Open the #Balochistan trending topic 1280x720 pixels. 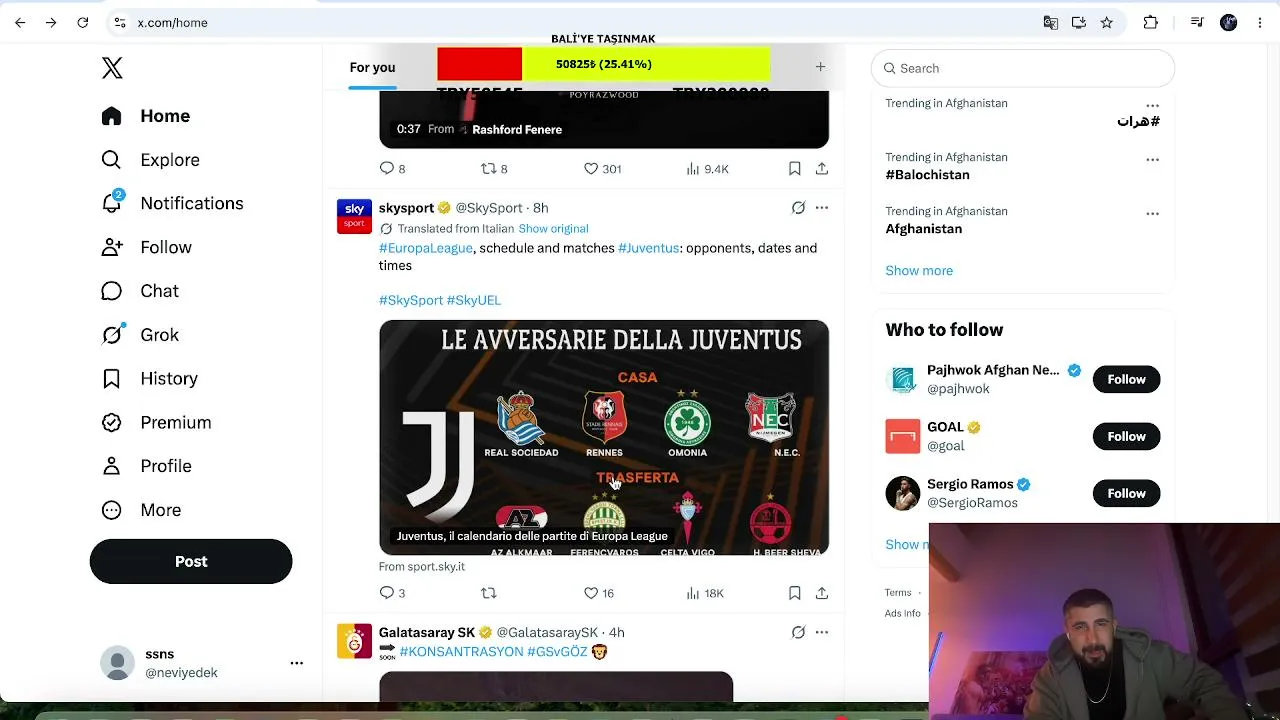click(x=927, y=175)
